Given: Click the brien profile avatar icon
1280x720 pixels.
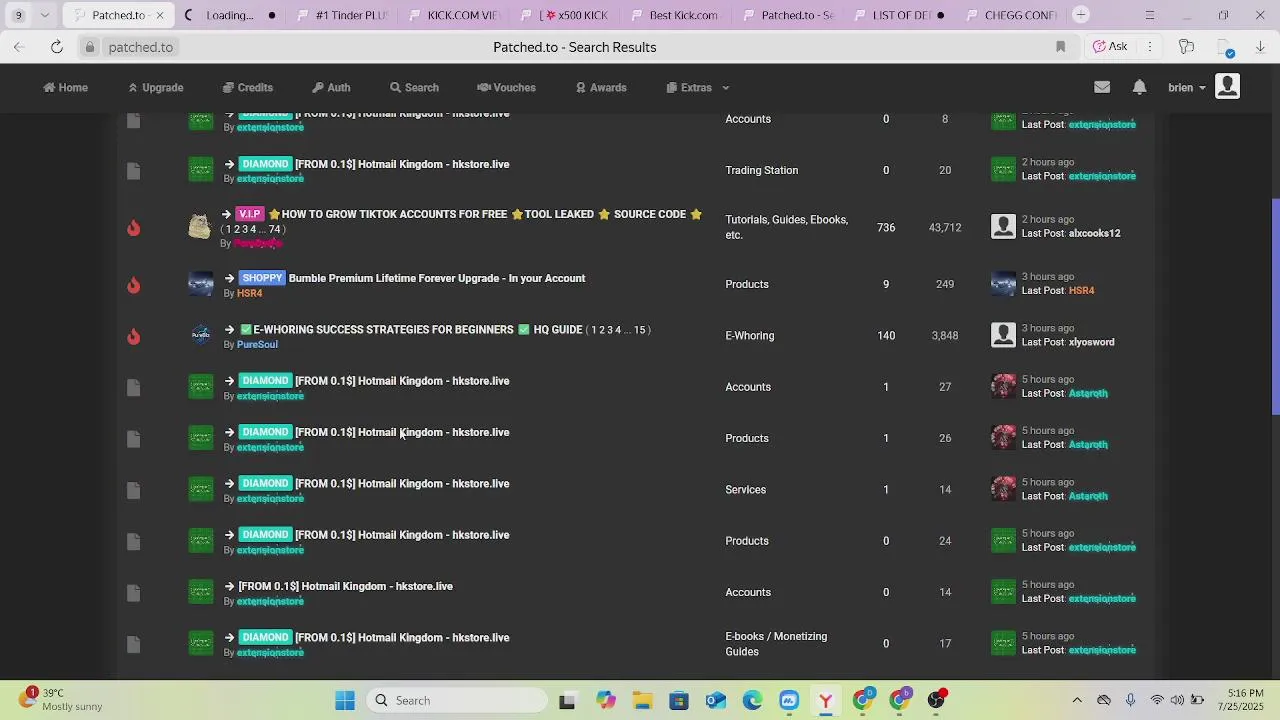Looking at the screenshot, I should [x=1227, y=87].
